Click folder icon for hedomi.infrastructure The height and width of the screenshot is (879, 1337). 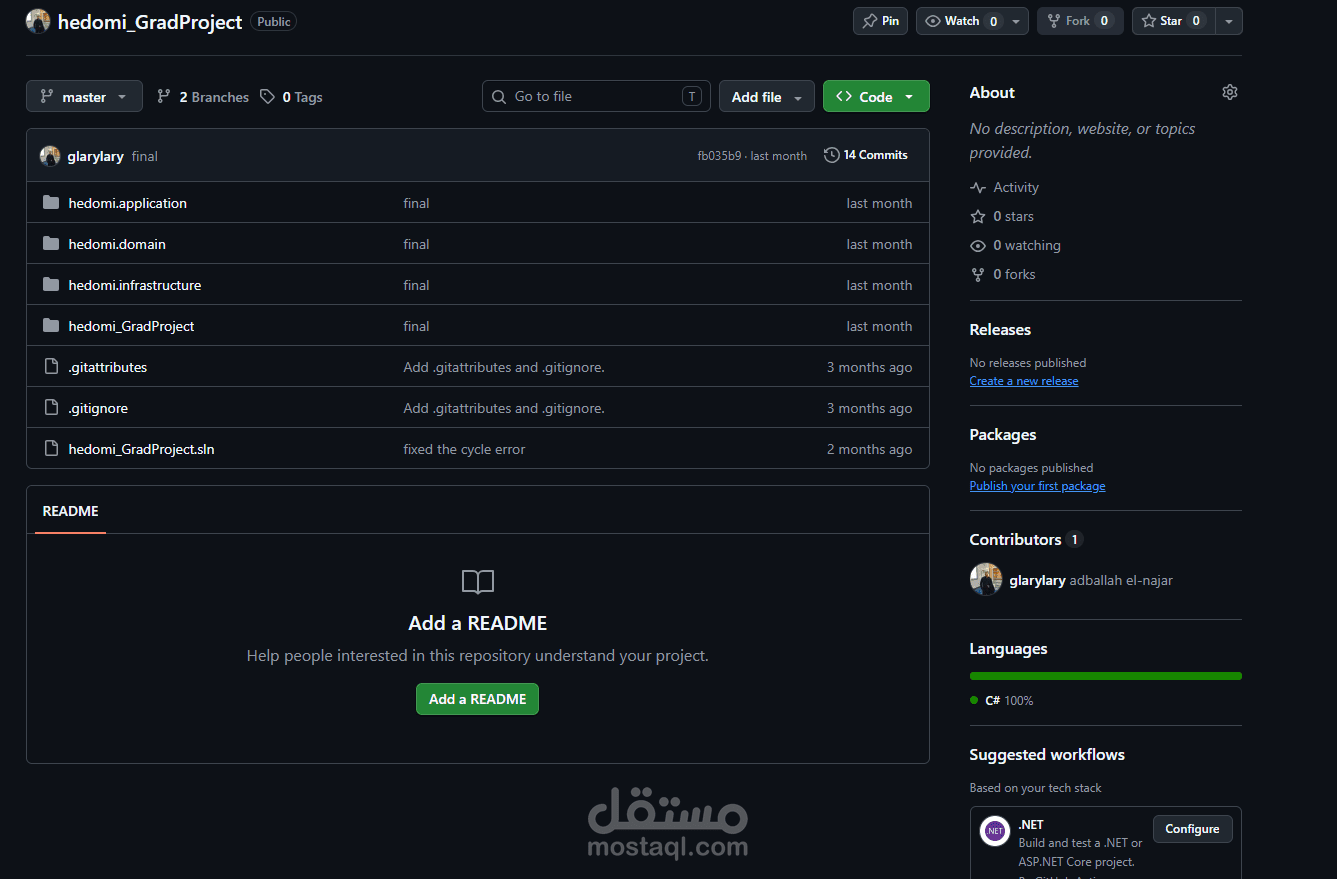point(51,285)
